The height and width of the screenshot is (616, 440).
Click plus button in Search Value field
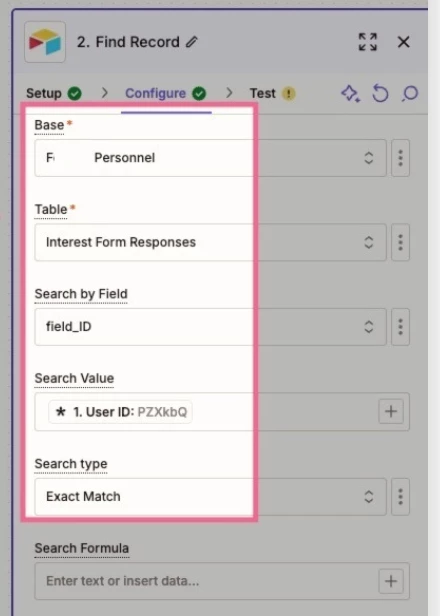(x=391, y=412)
